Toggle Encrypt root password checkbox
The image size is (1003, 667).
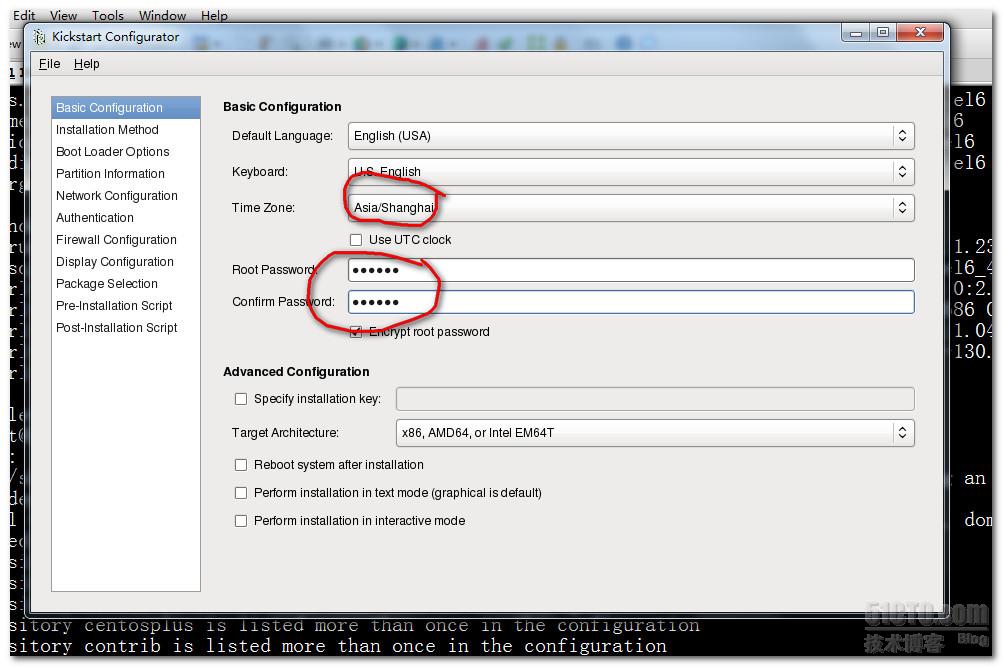pyautogui.click(x=356, y=332)
